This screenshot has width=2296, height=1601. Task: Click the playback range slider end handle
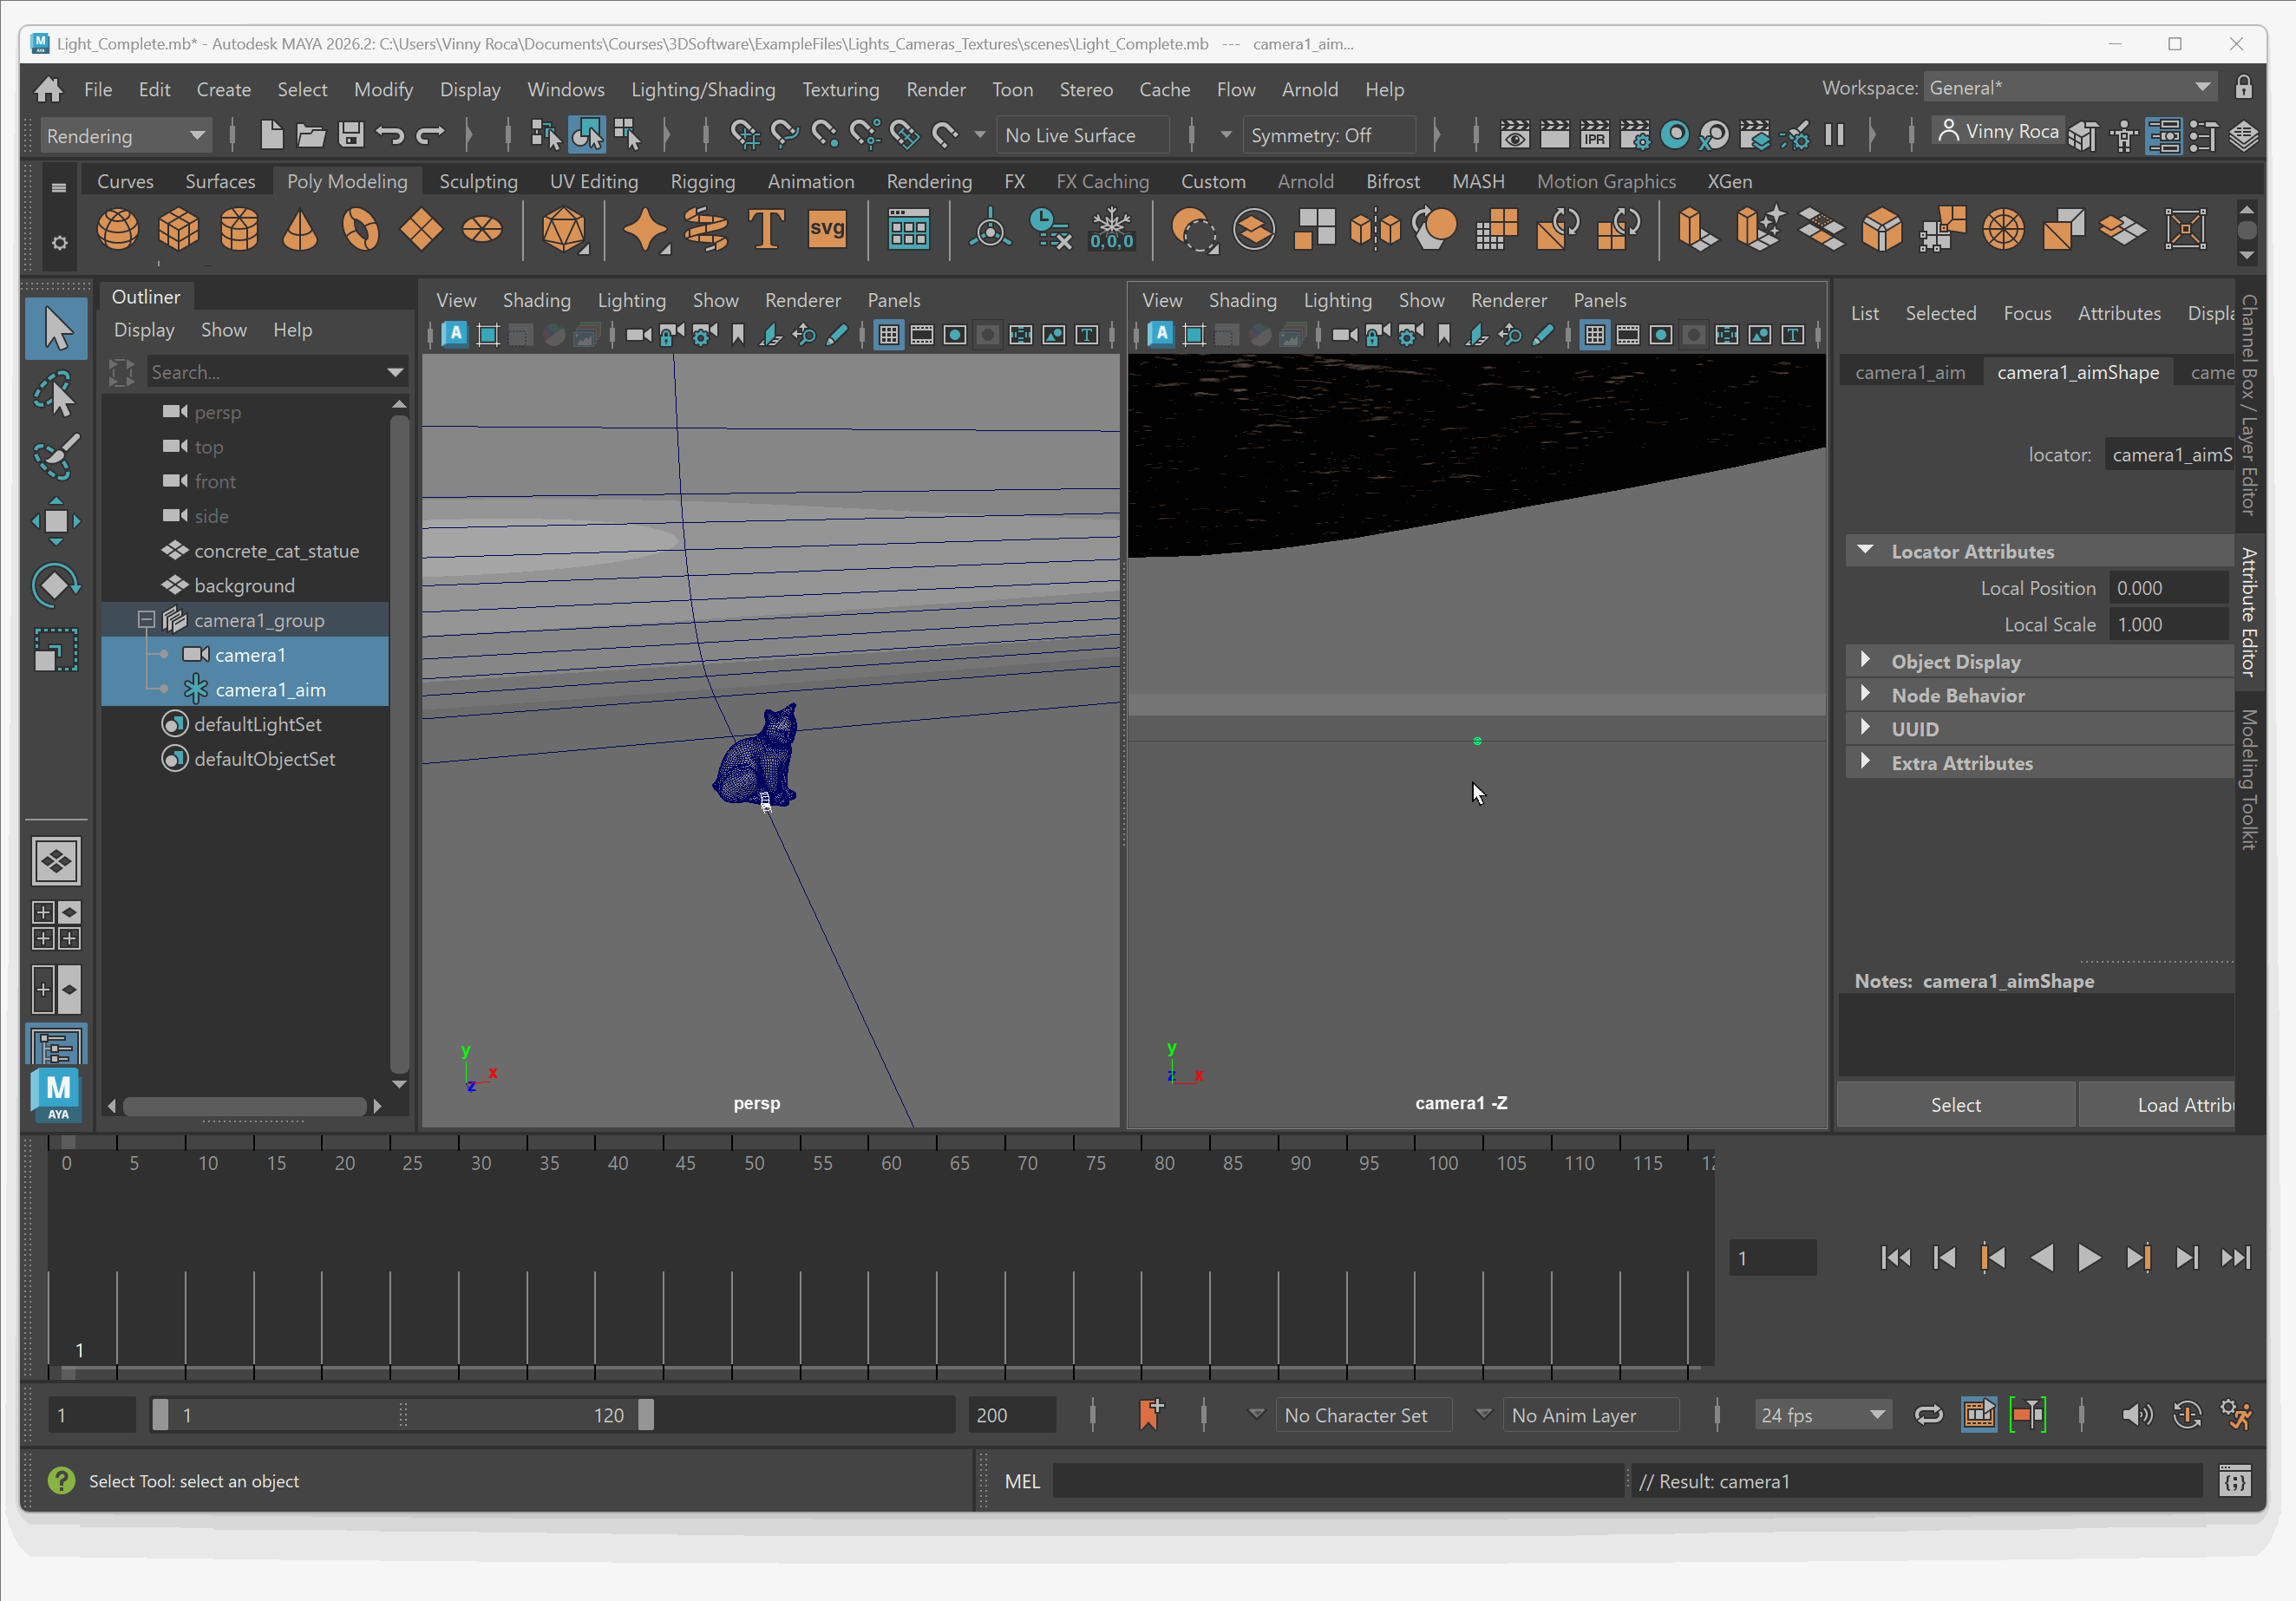[x=646, y=1414]
